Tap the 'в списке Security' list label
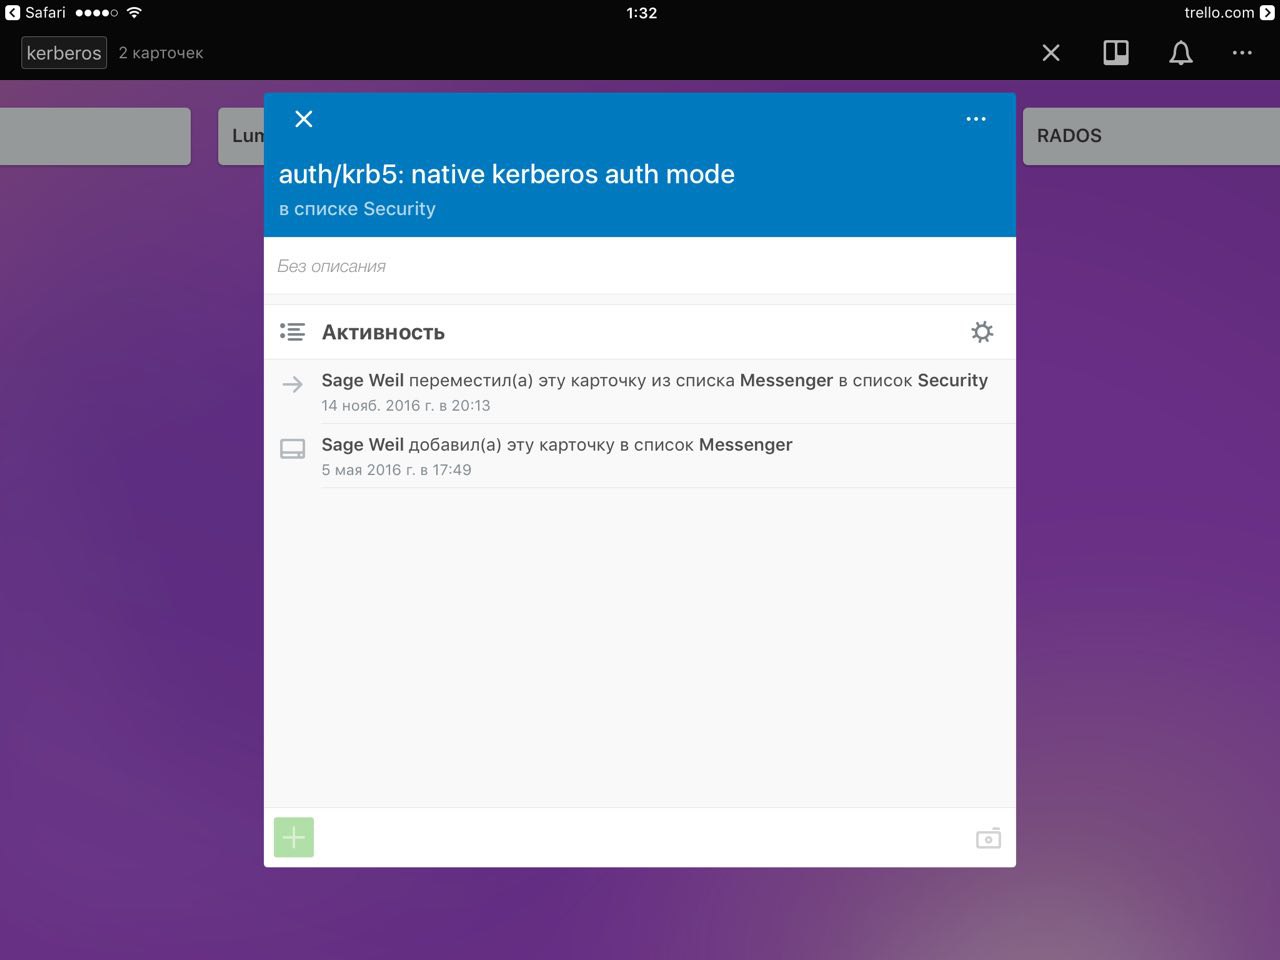 click(357, 209)
